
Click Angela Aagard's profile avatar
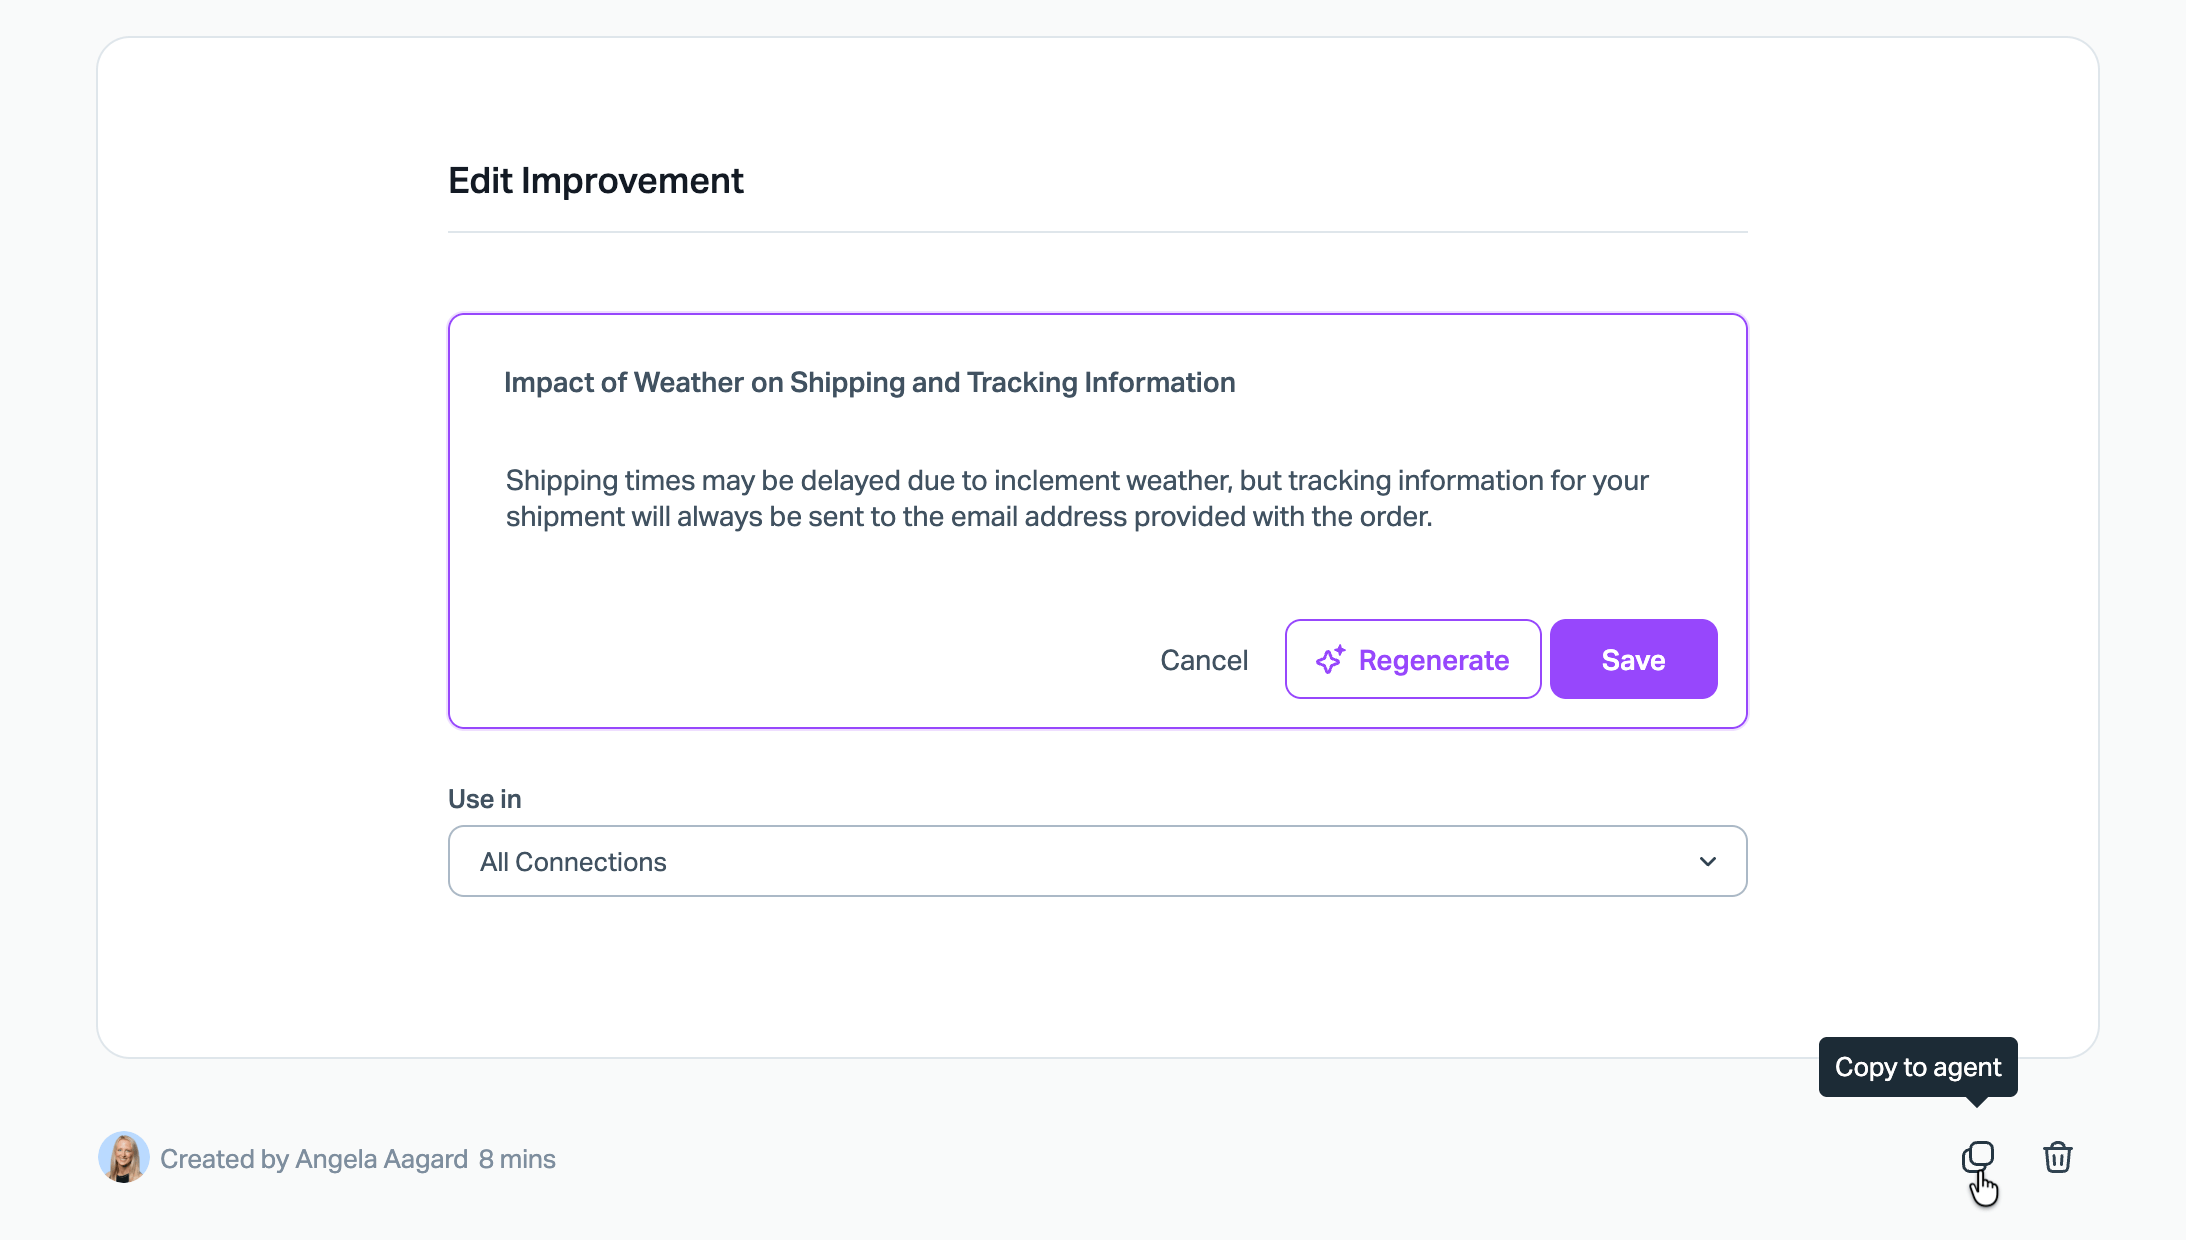[x=123, y=1157]
